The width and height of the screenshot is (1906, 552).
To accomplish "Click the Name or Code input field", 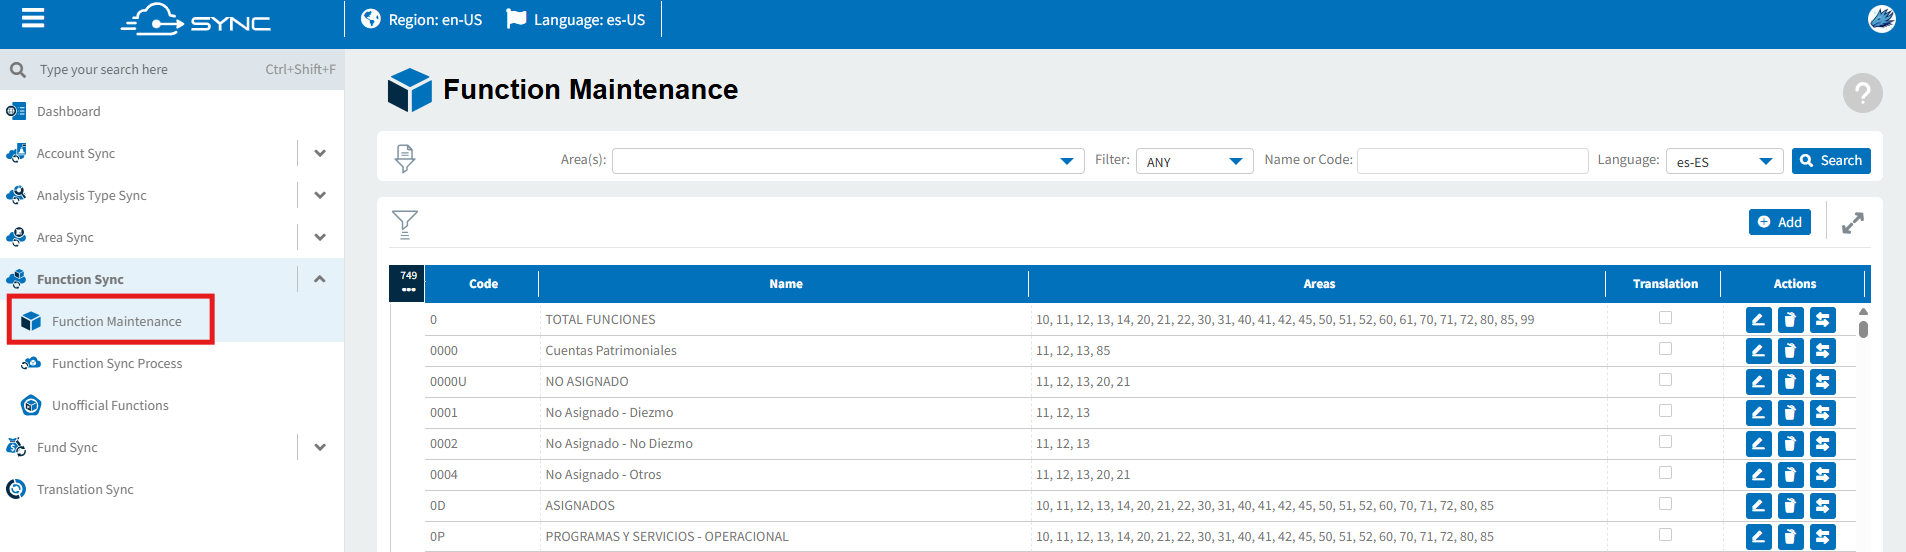I will (x=1472, y=161).
